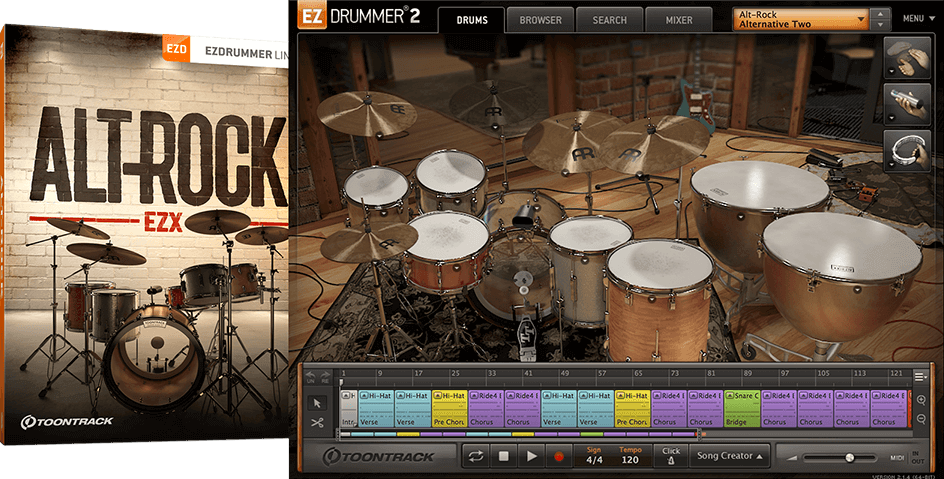Toggle the record button
This screenshot has width=944, height=479.
pyautogui.click(x=559, y=457)
